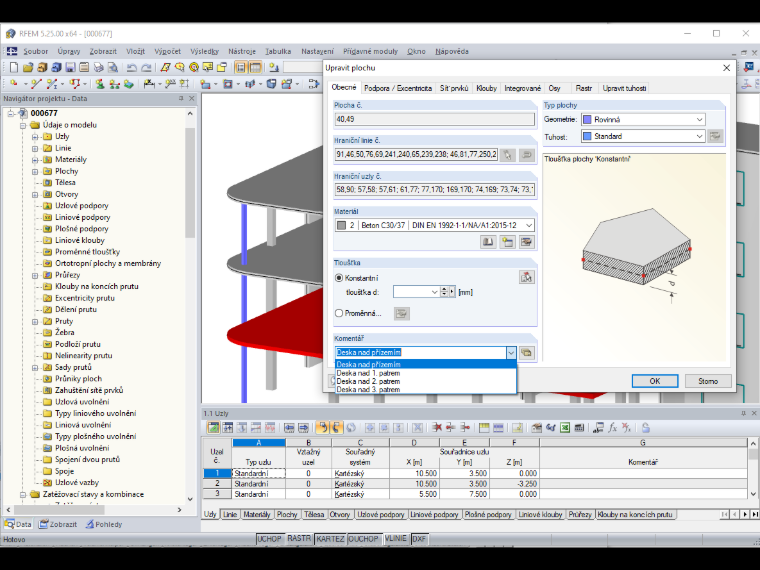This screenshot has height=570, width=760.
Task: Click comment library icon next to Komentář
Action: [x=526, y=352]
